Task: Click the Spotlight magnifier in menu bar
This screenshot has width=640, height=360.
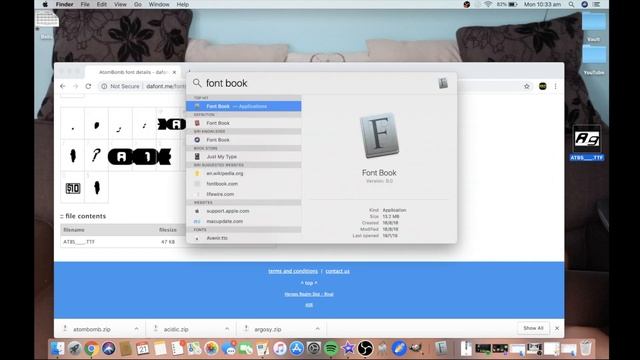Action: point(571,4)
